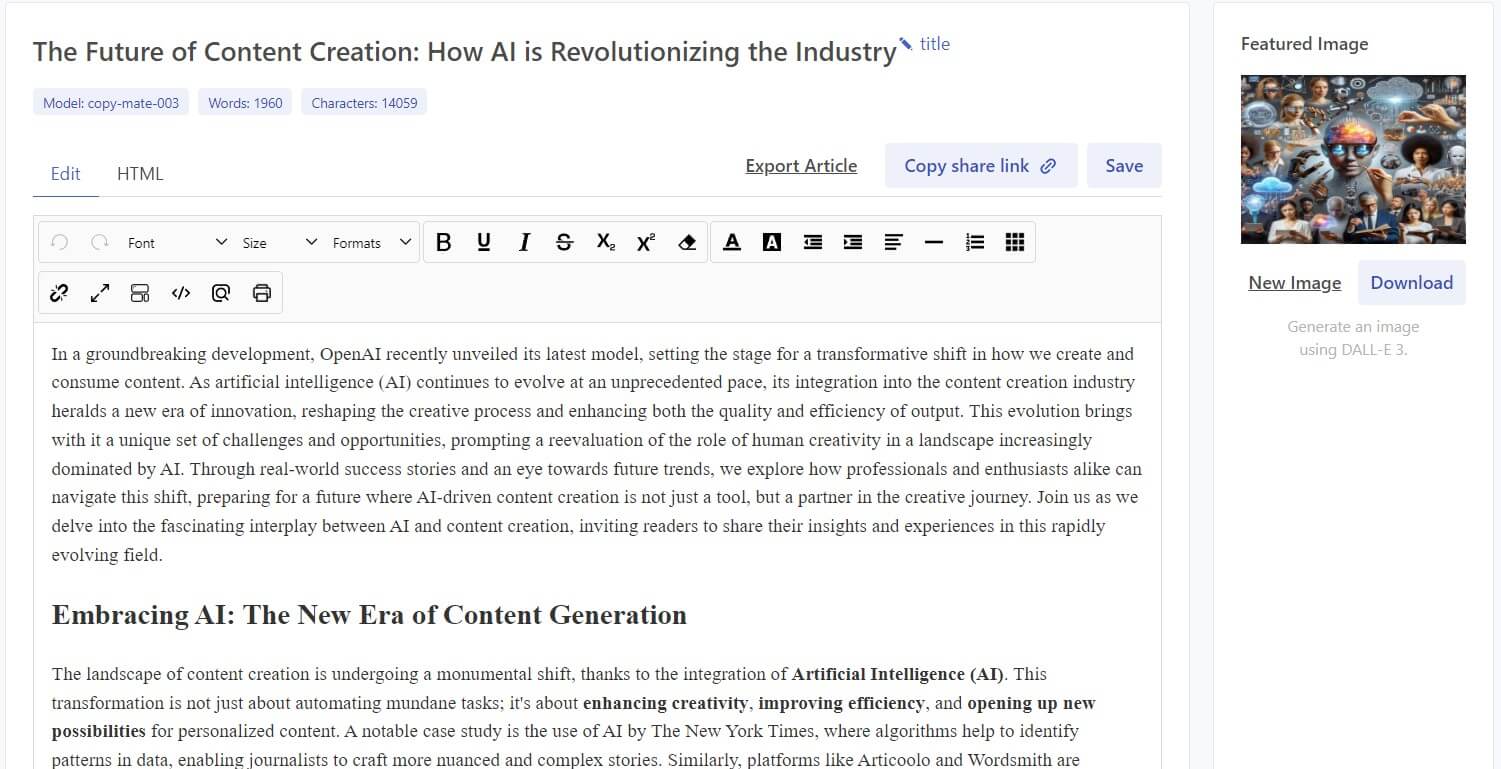Open the text alignment tool
Screen dimensions: 1501x769
click(893, 242)
